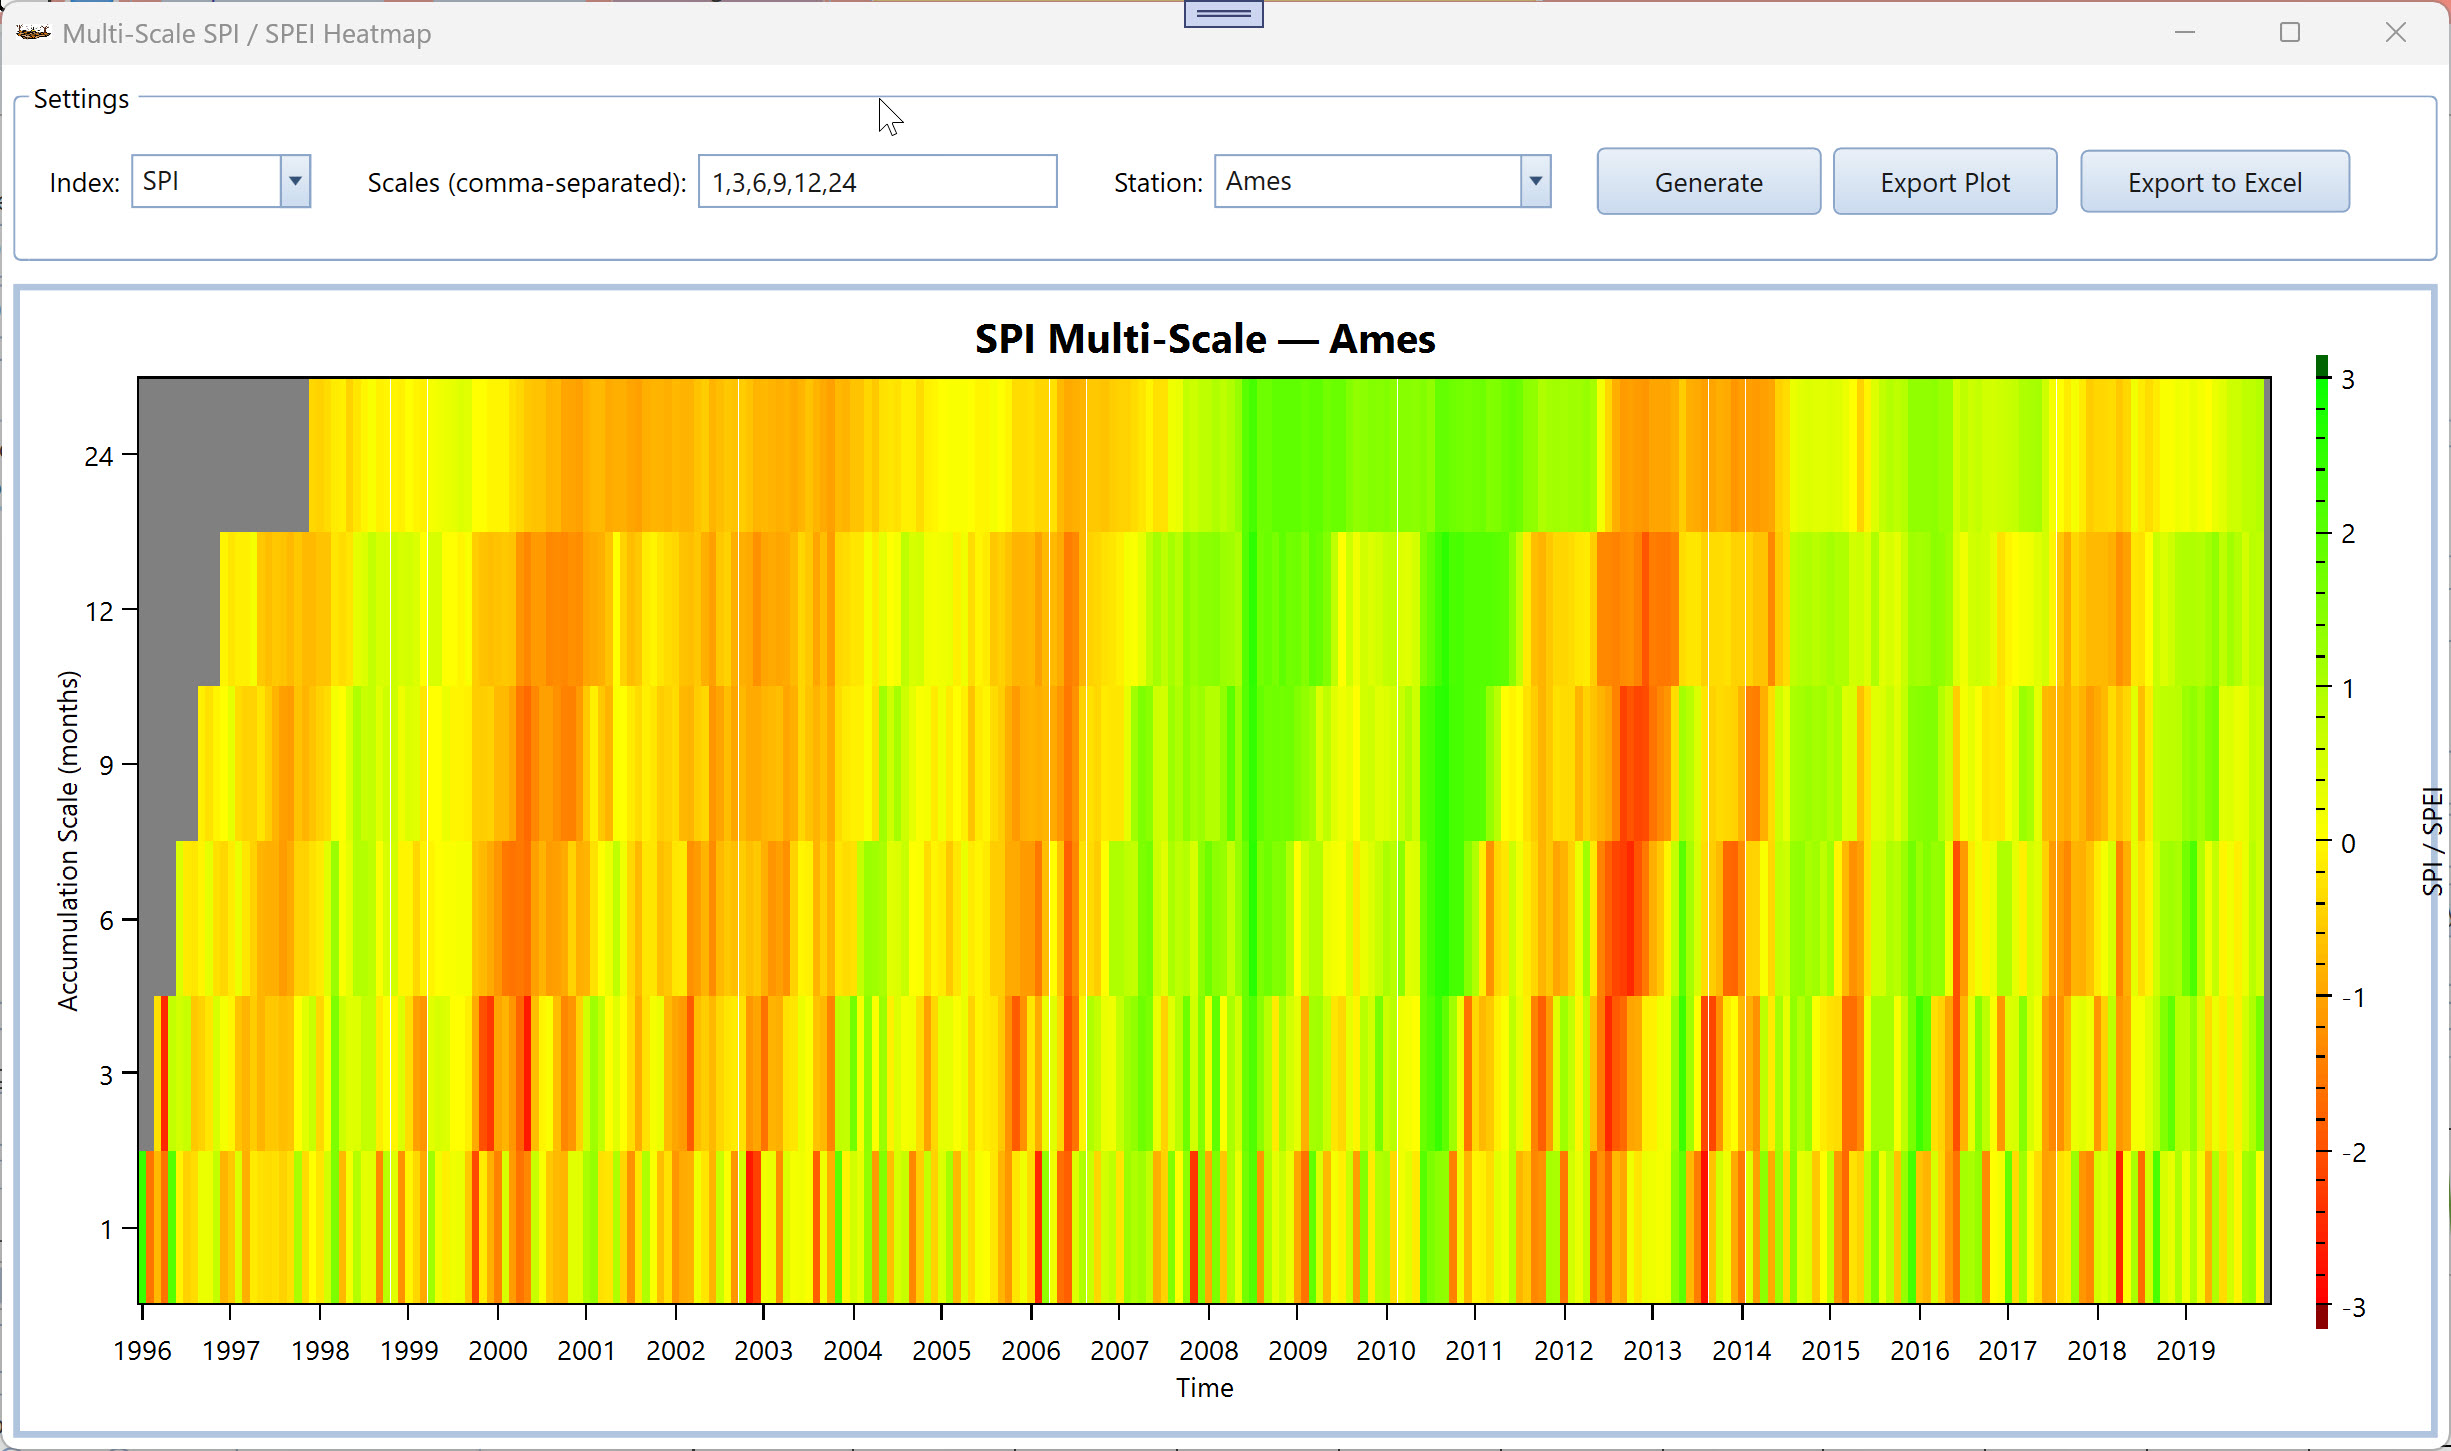This screenshot has height=1451, width=2451.
Task: Select the Station combo box showing Ames
Action: (x=1382, y=181)
